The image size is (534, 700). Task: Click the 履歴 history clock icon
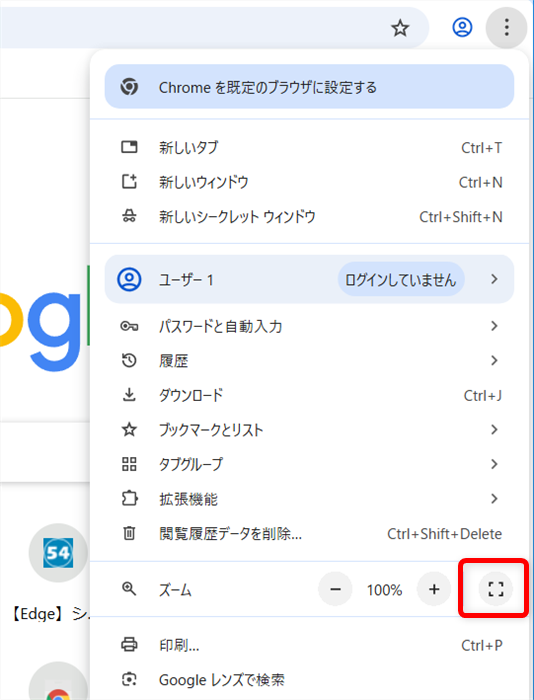[129, 360]
